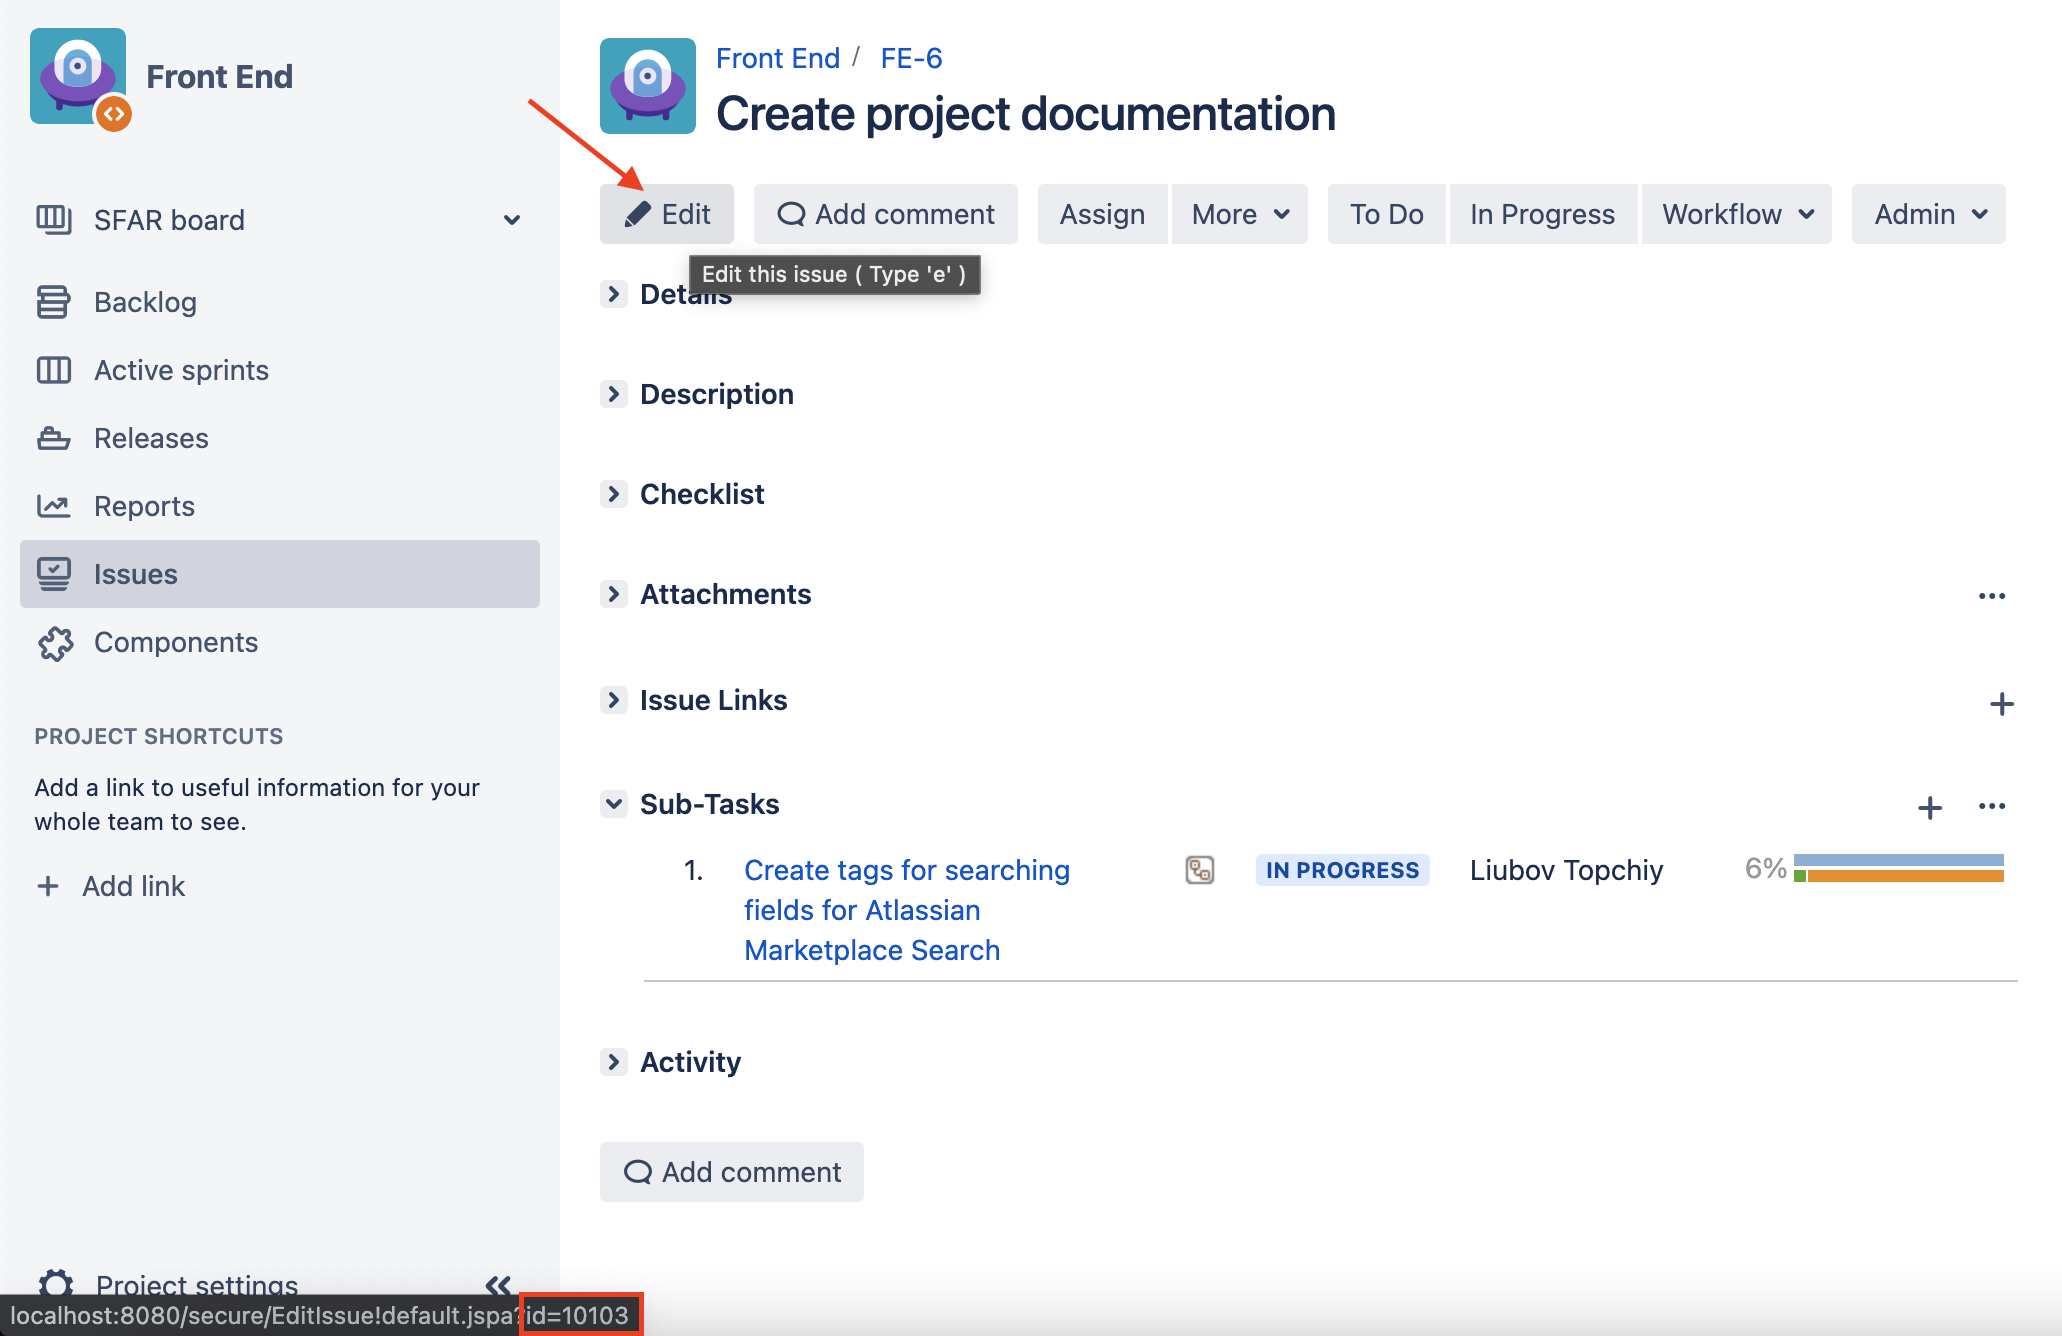This screenshot has height=1336, width=2062.
Task: Open the More dropdown menu
Action: [1239, 214]
